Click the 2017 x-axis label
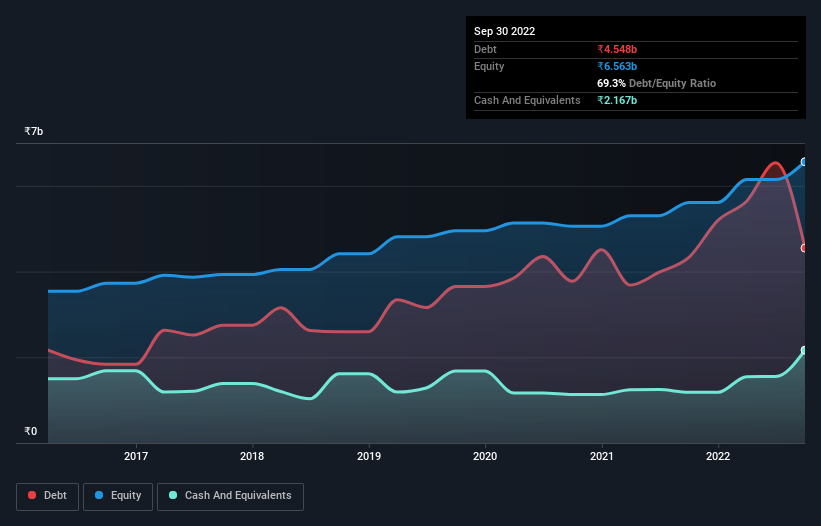Screen dimensions: 821x526 [x=136, y=456]
